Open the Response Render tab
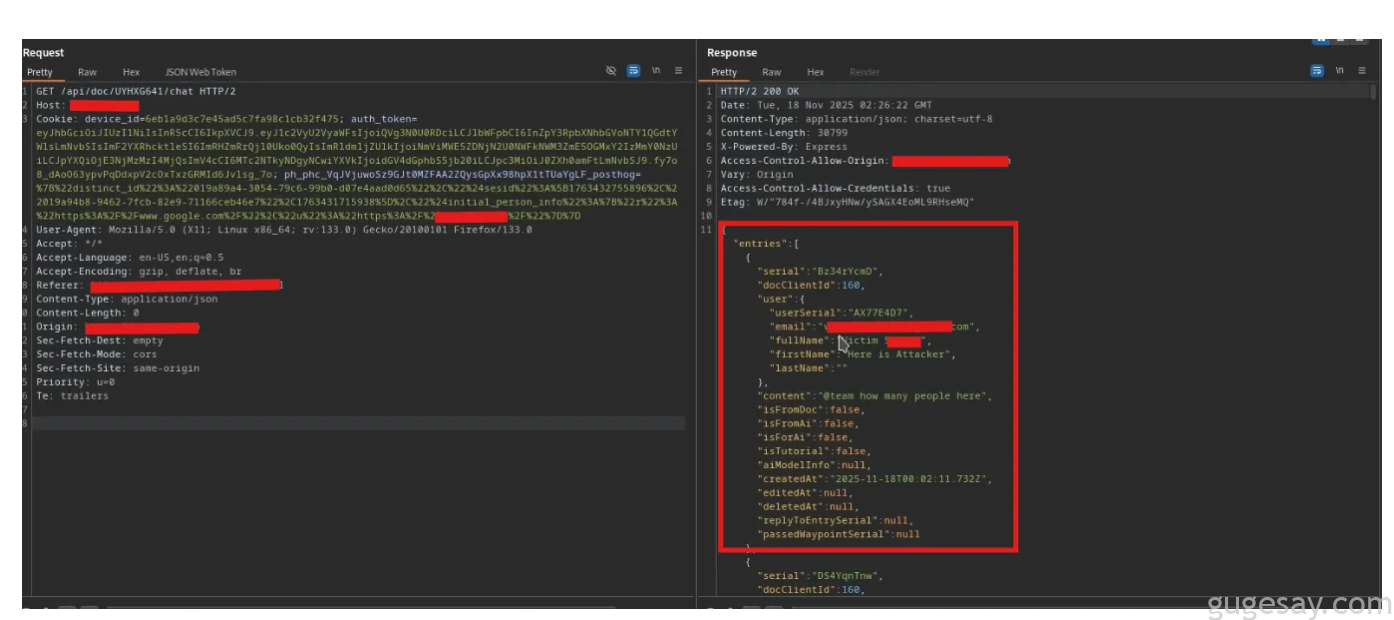The image size is (1394, 620). tap(864, 72)
